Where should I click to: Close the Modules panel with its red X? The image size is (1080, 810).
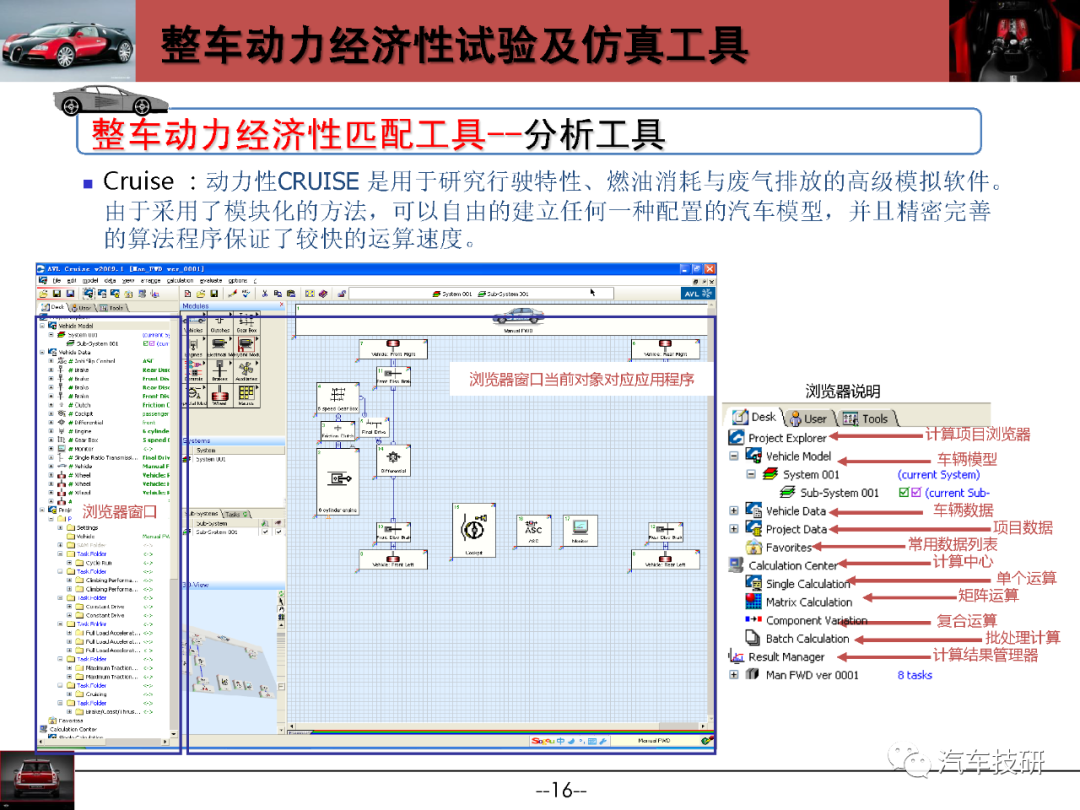pos(281,305)
